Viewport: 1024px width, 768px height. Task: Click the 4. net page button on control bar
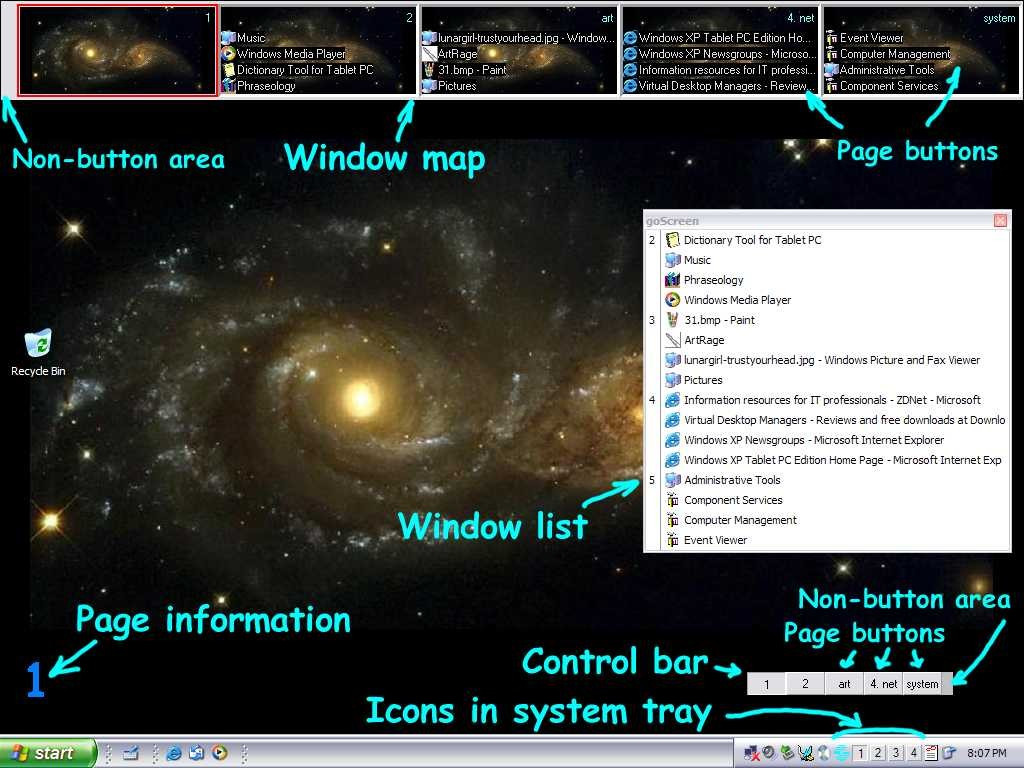pos(884,684)
